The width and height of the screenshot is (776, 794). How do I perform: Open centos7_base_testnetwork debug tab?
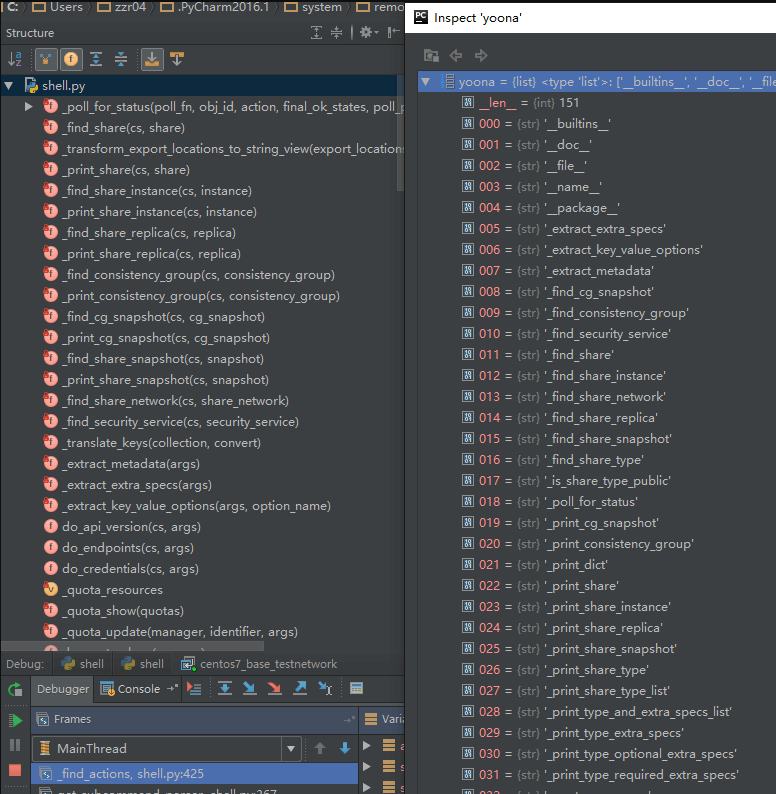(x=259, y=664)
